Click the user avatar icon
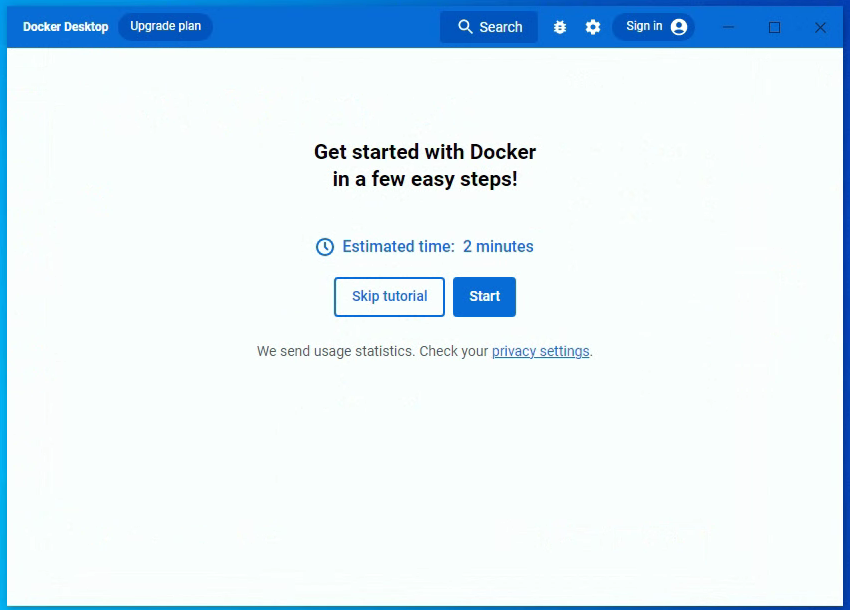 click(x=679, y=27)
